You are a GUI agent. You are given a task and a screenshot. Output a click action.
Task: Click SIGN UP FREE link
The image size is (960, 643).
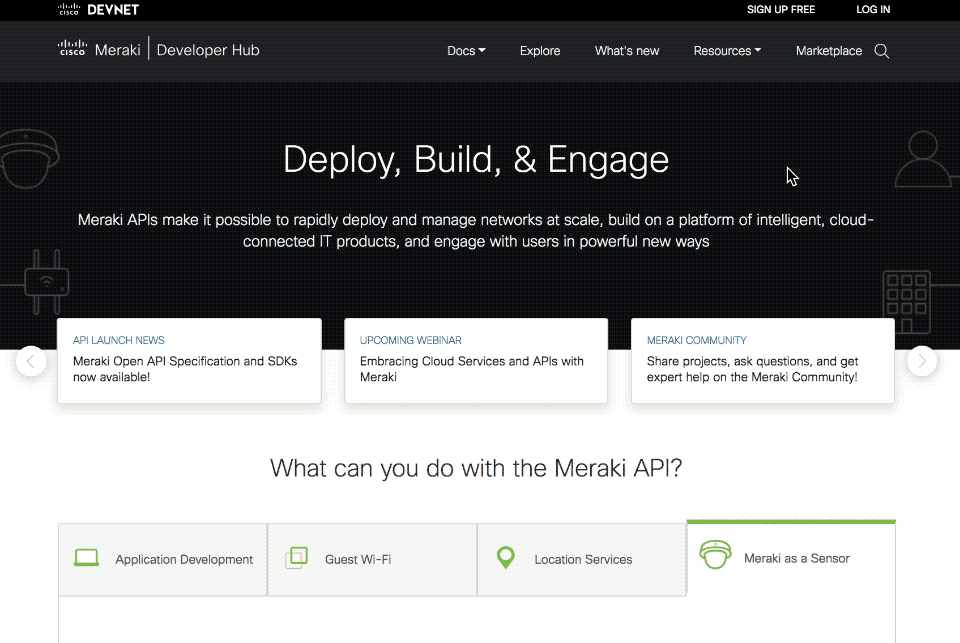pyautogui.click(x=781, y=9)
